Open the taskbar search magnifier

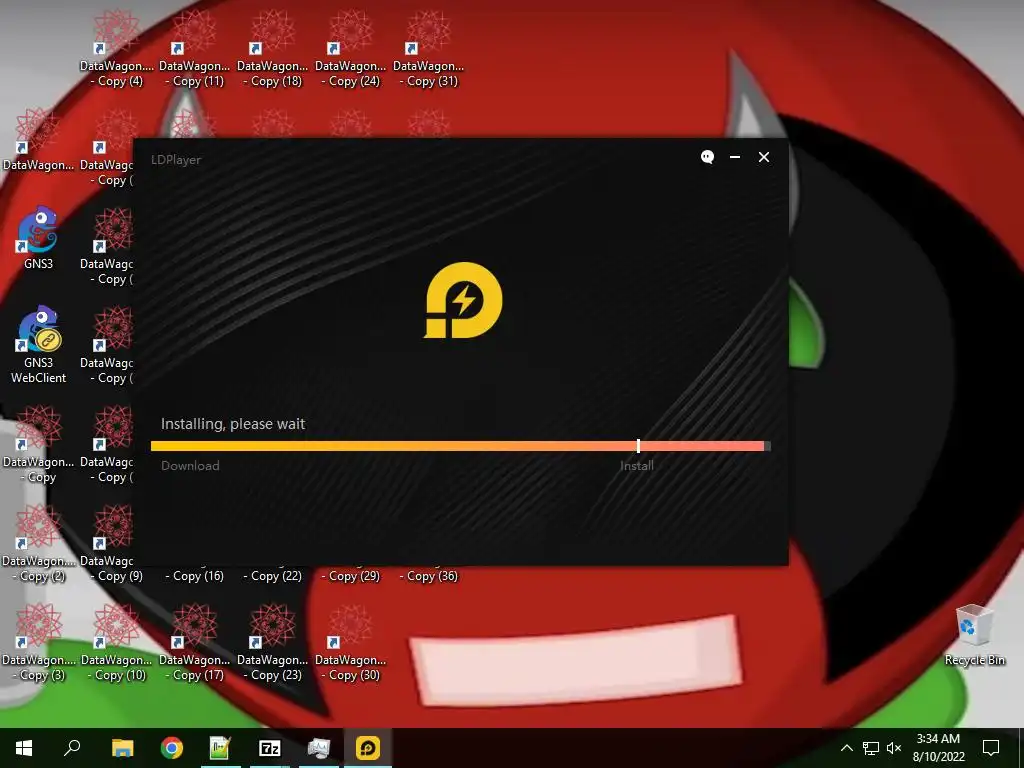tap(72, 748)
